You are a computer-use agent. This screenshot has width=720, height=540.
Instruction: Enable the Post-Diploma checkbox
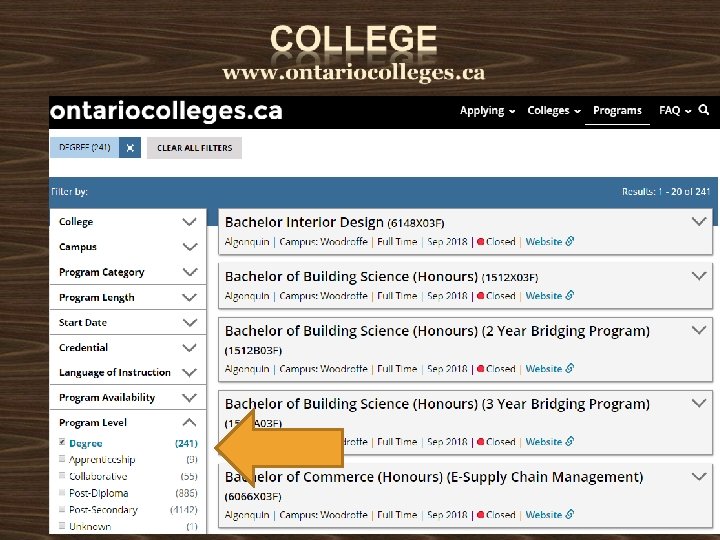[x=63, y=493]
